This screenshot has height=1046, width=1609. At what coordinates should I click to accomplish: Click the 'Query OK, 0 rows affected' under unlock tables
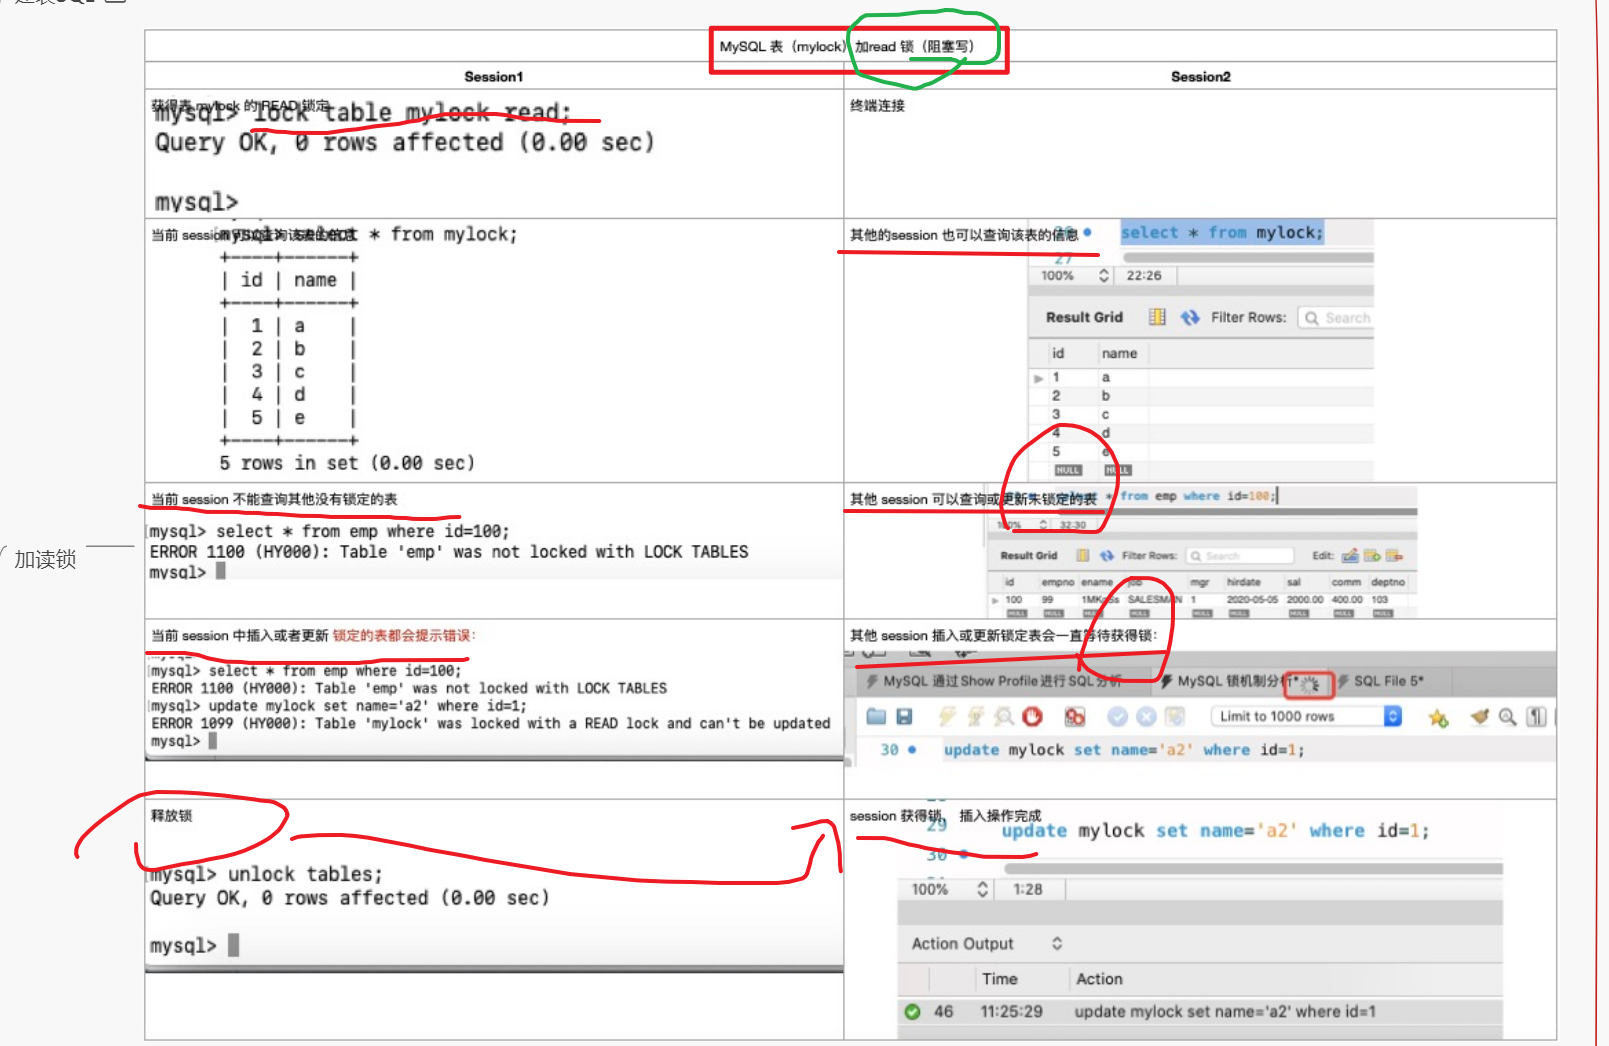[x=349, y=898]
